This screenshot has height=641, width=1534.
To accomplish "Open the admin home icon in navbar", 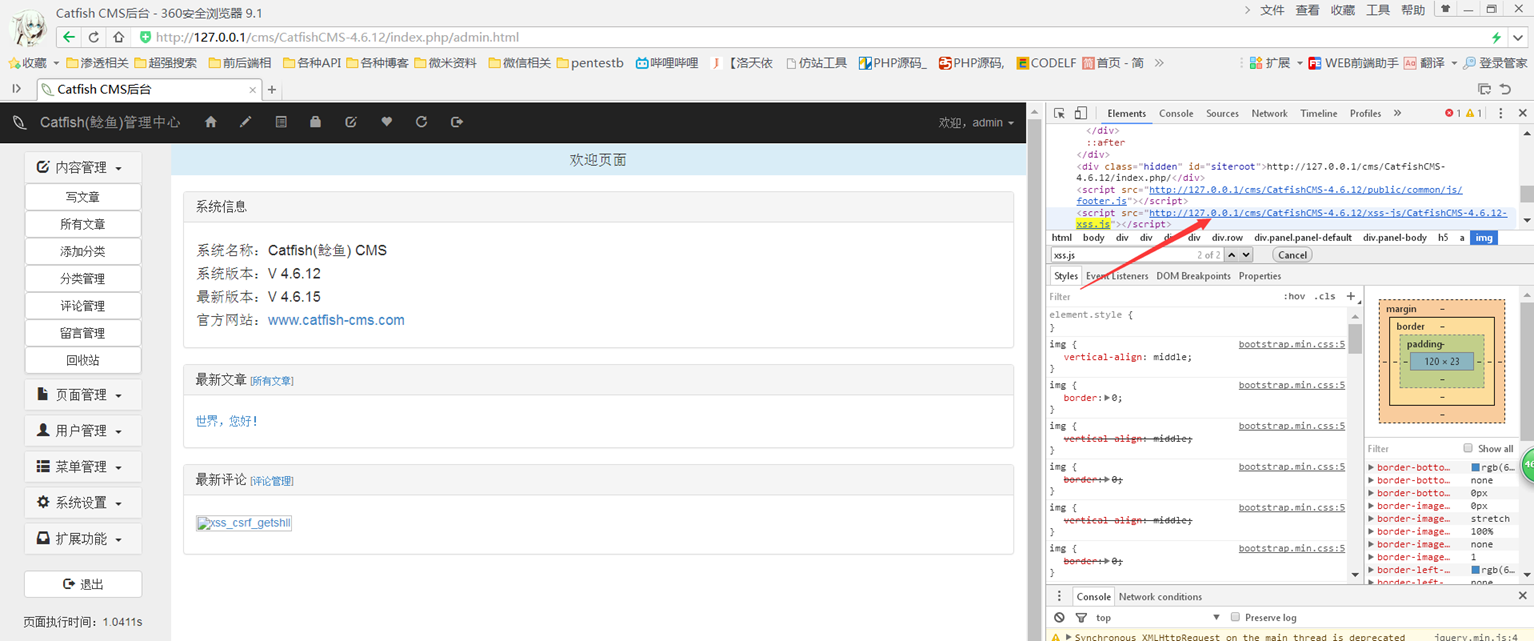I will pos(210,122).
